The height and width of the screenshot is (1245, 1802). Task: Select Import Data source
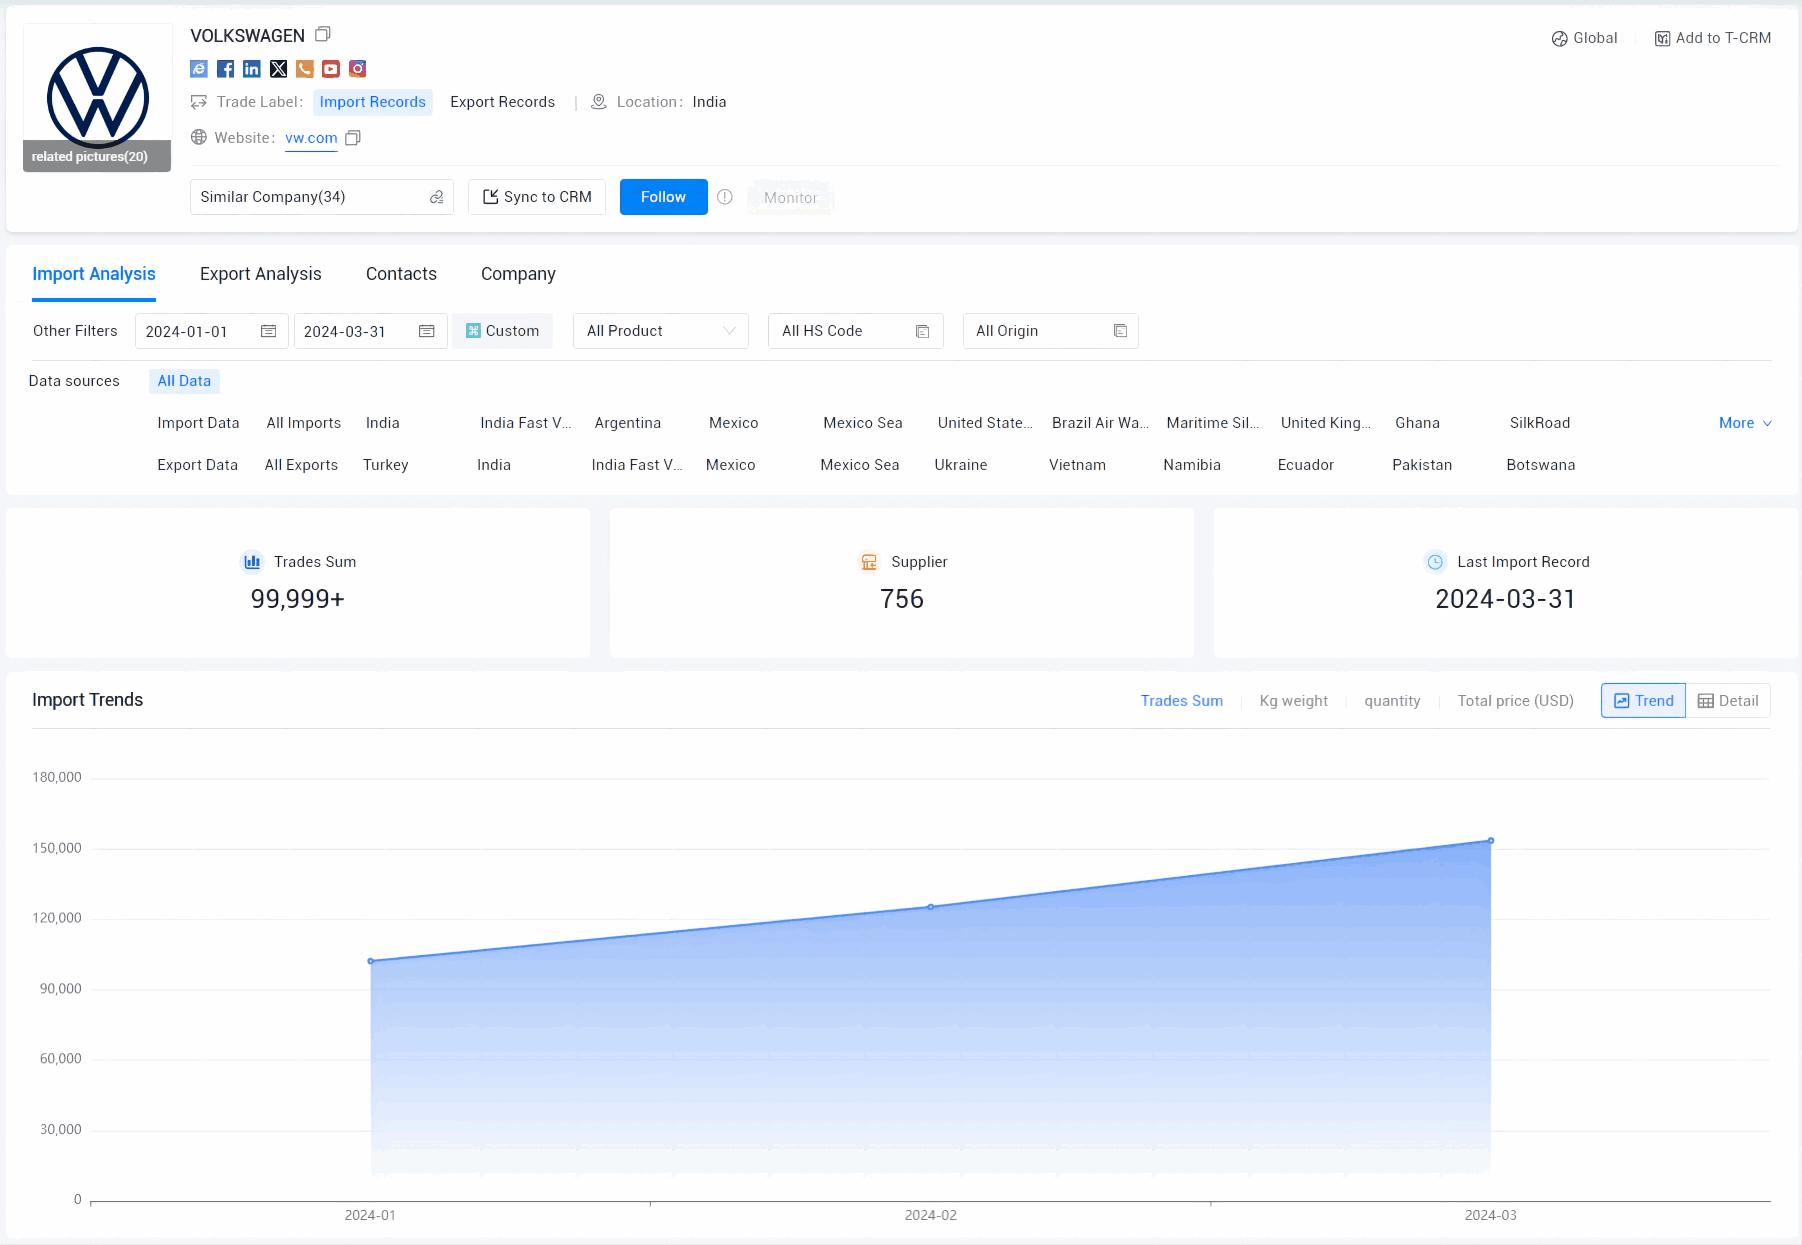198,423
